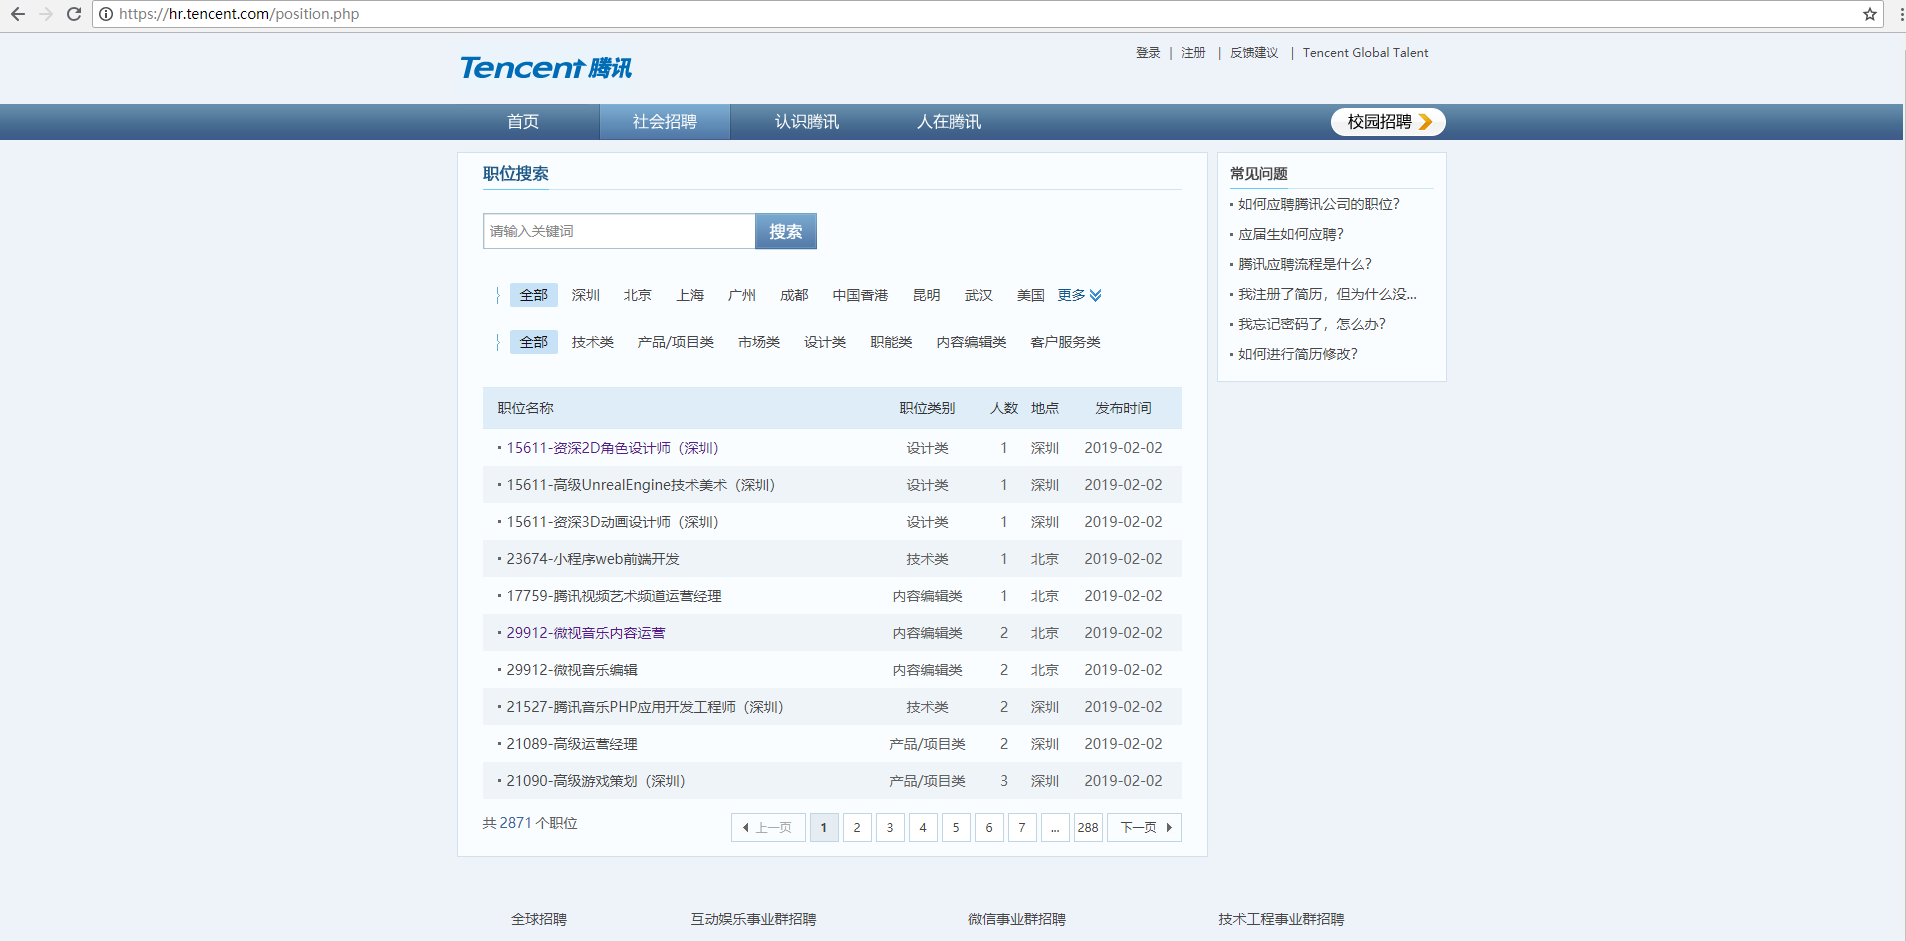Viewport: 1906px width, 941px height.
Task: Filter jobs by 技术类 category
Action: pyautogui.click(x=593, y=342)
